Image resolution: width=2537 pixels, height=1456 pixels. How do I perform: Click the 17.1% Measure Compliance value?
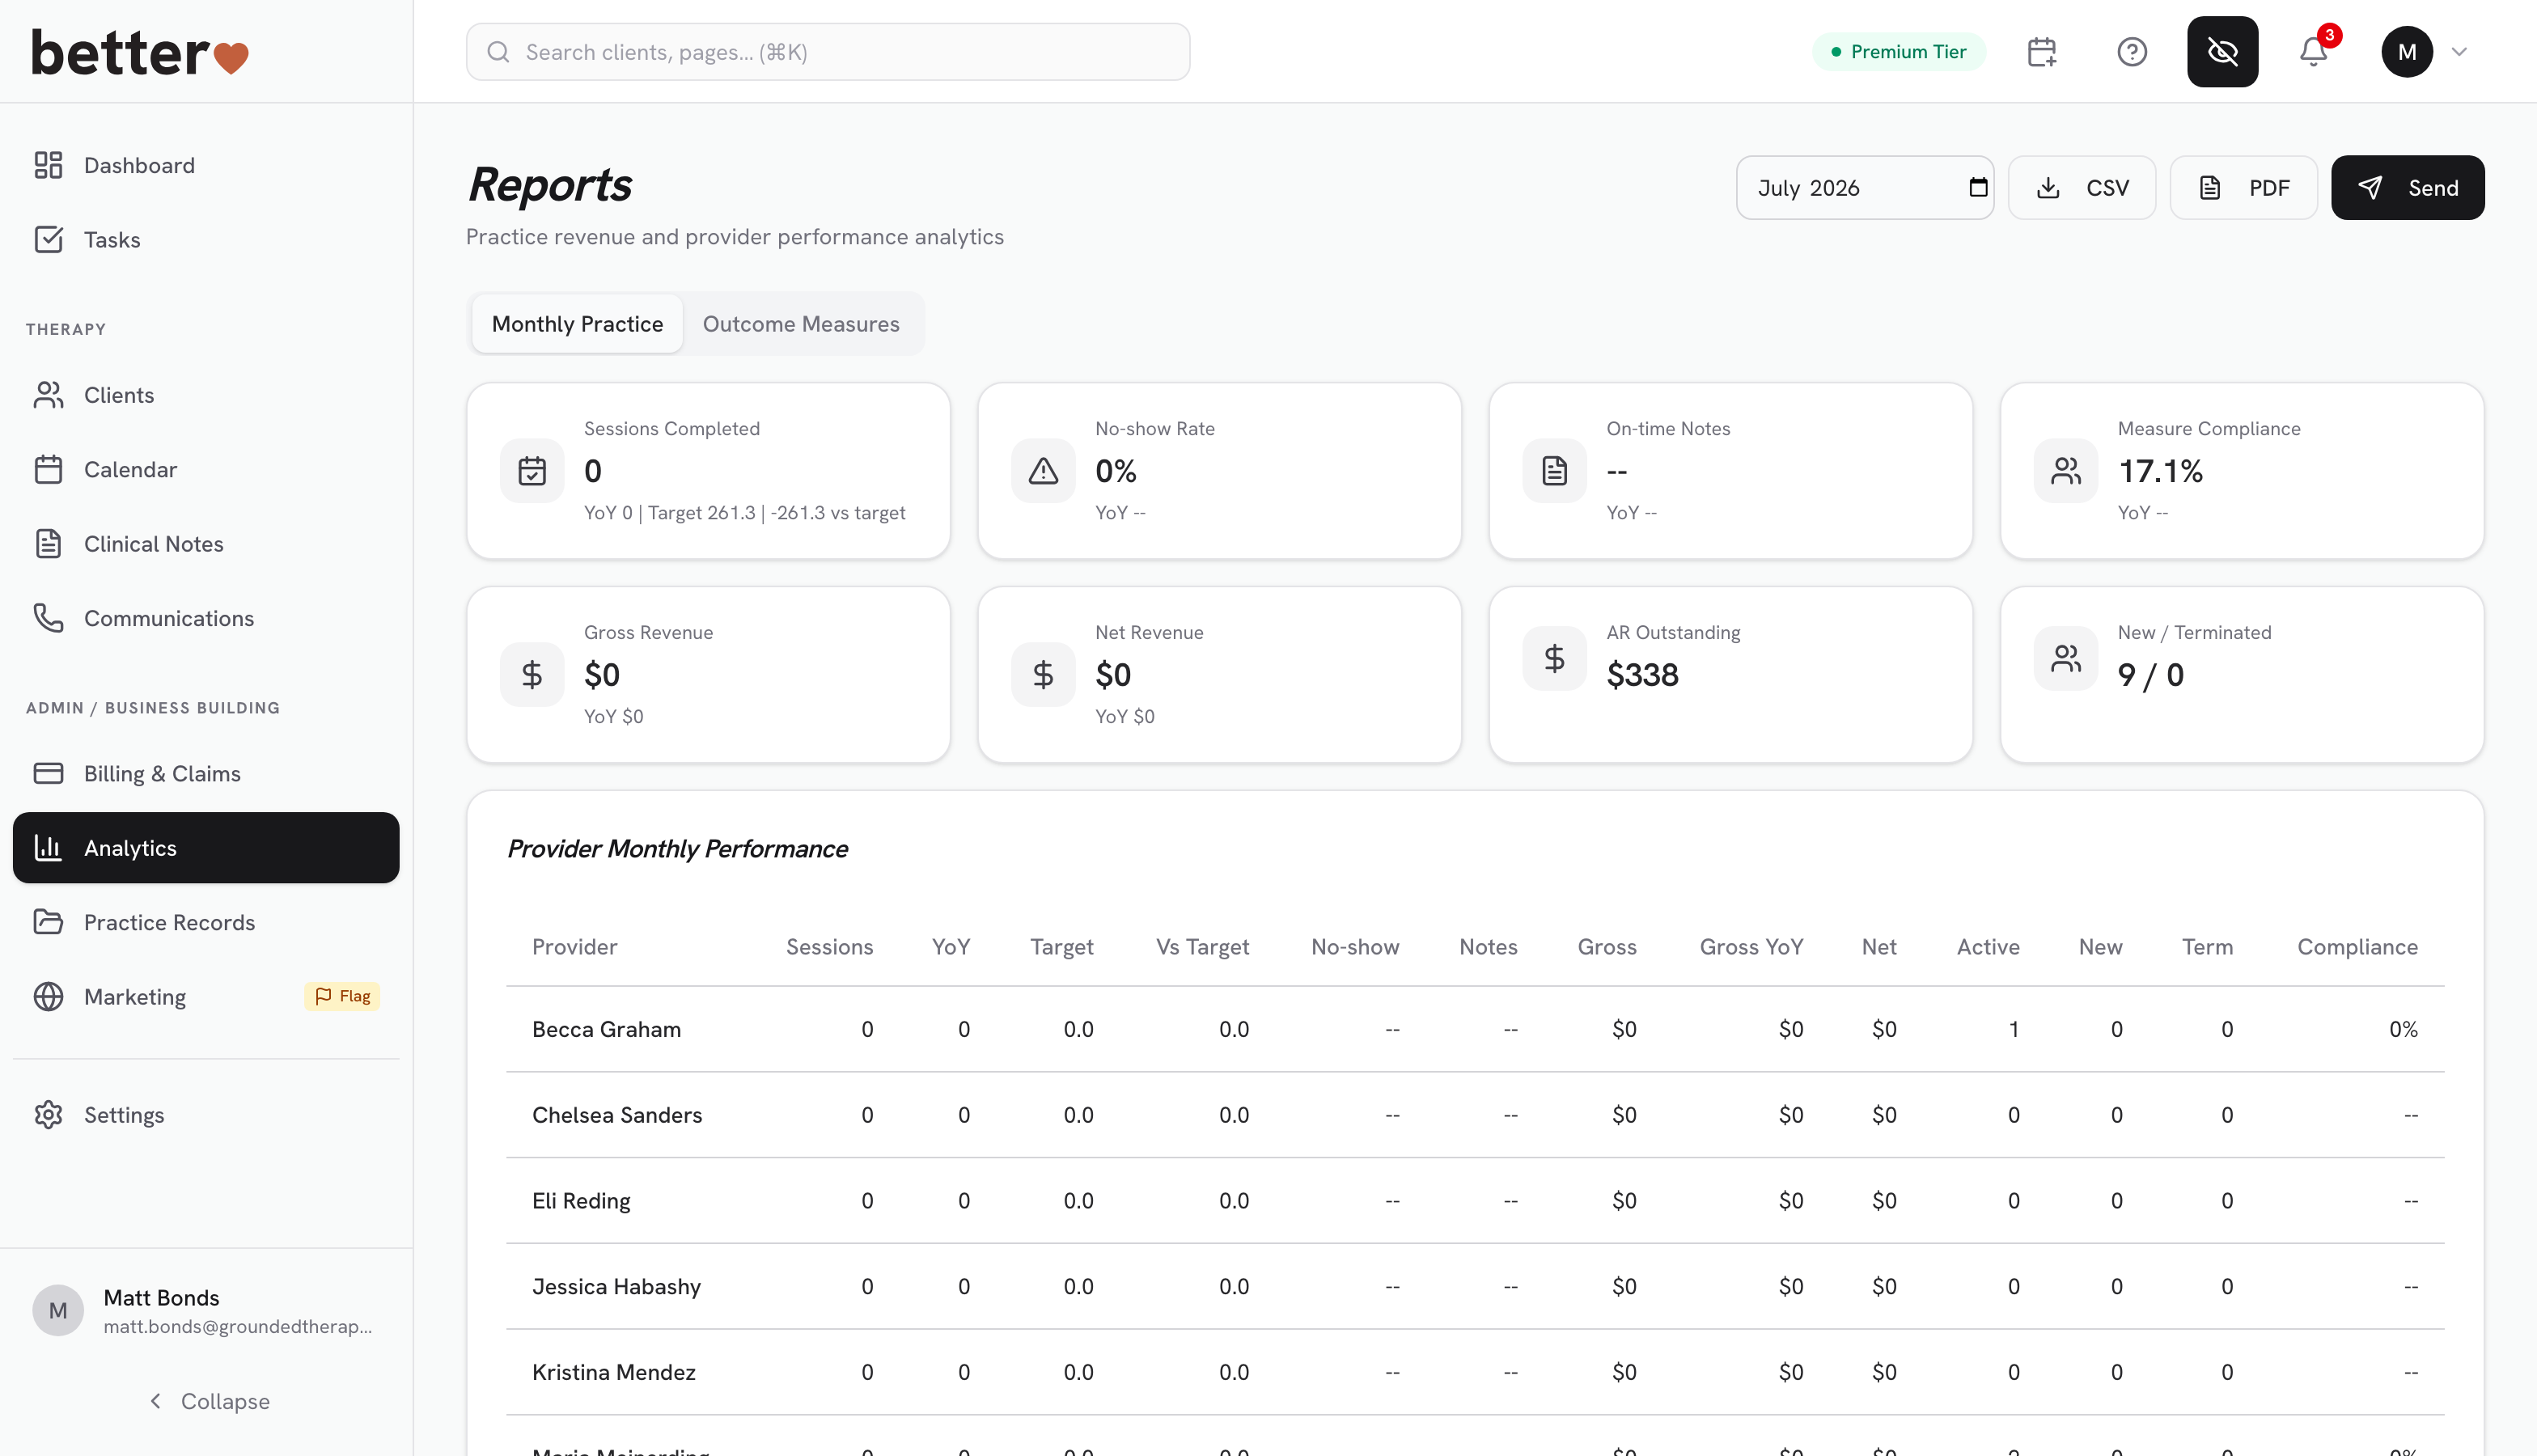click(x=2160, y=471)
